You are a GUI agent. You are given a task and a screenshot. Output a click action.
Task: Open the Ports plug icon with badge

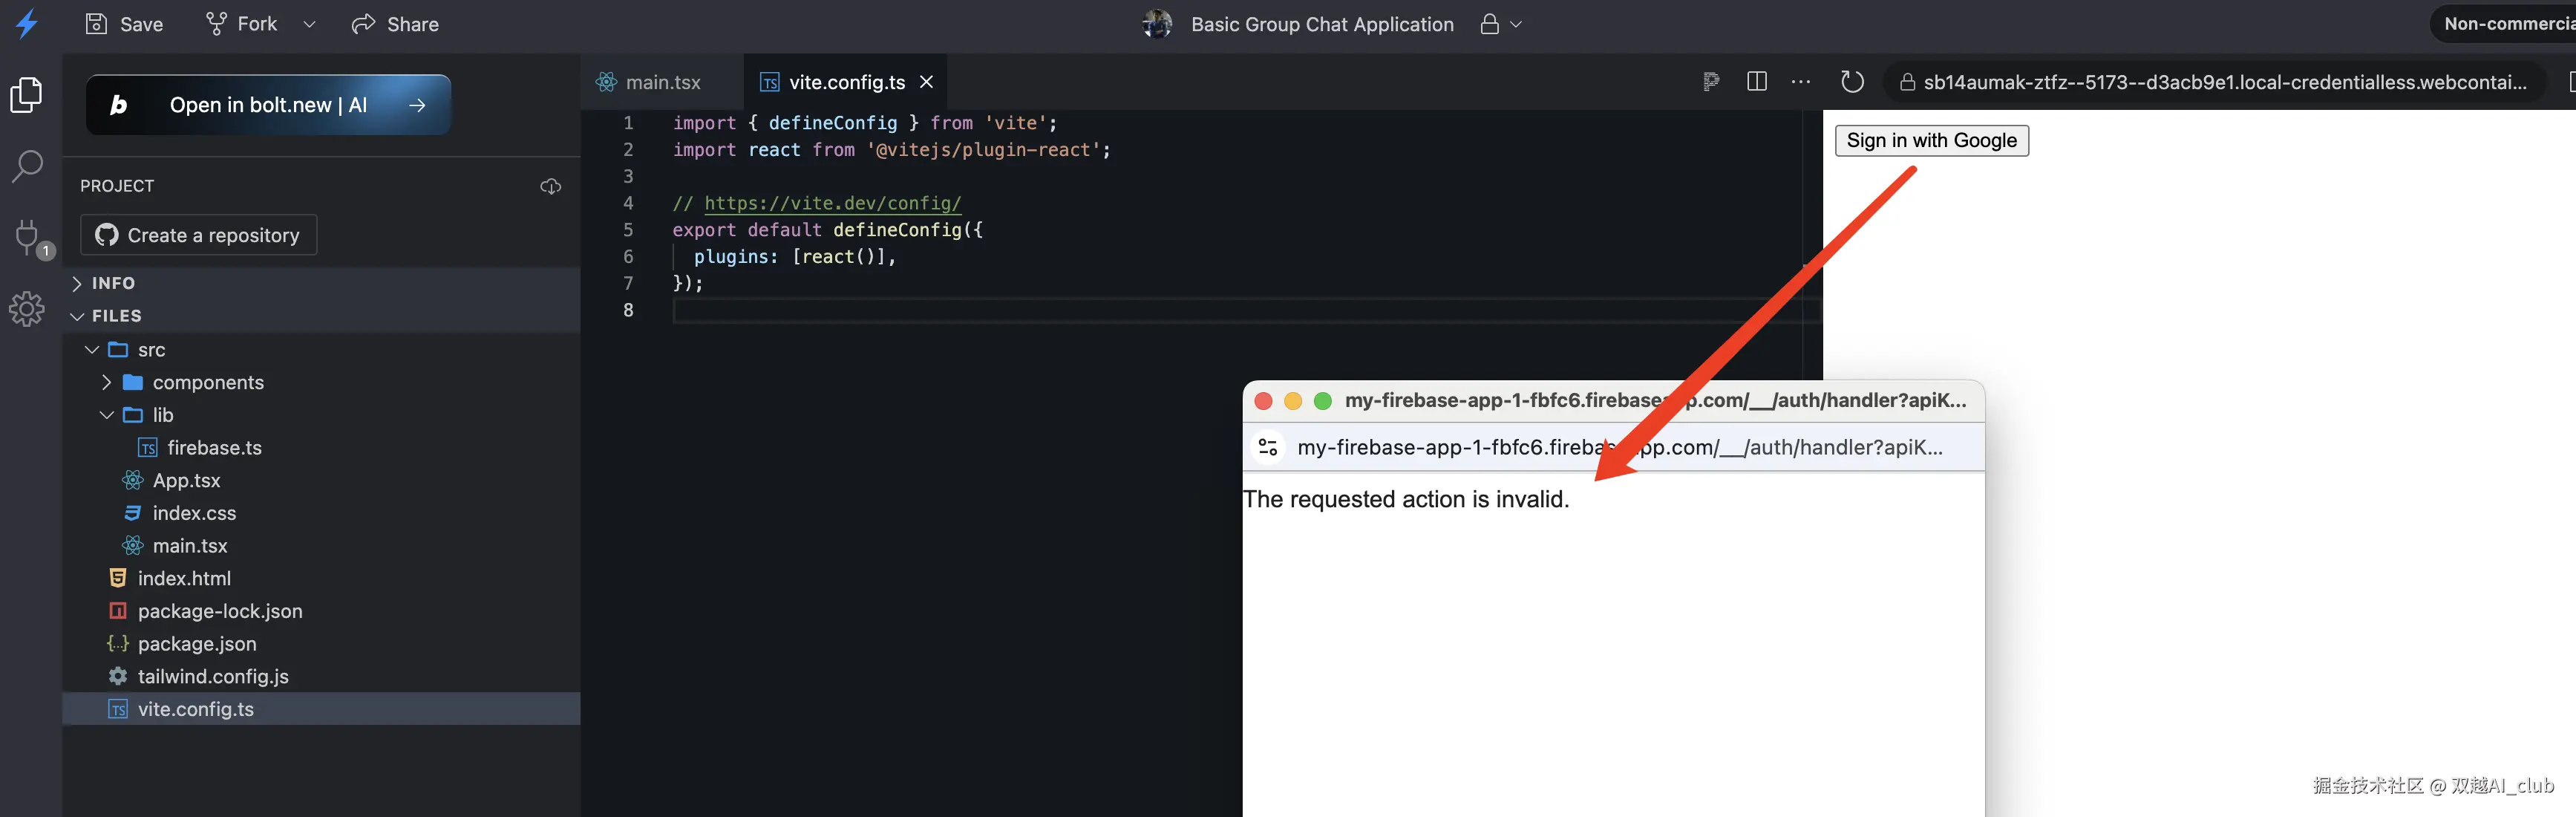pyautogui.click(x=28, y=237)
